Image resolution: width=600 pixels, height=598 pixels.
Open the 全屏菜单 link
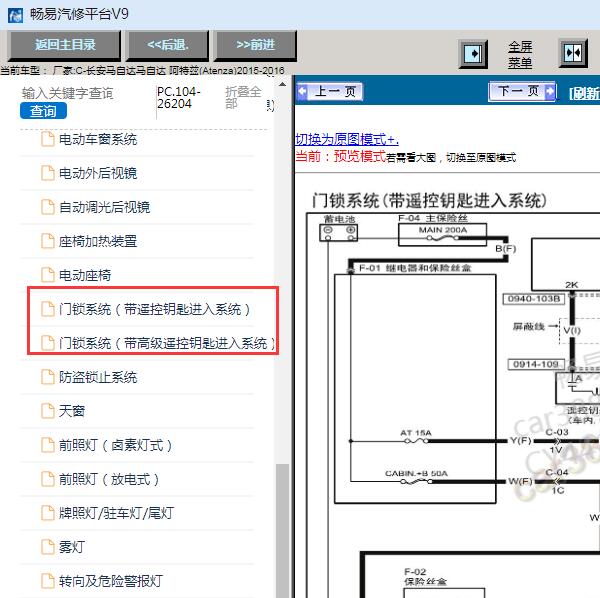tap(520, 54)
